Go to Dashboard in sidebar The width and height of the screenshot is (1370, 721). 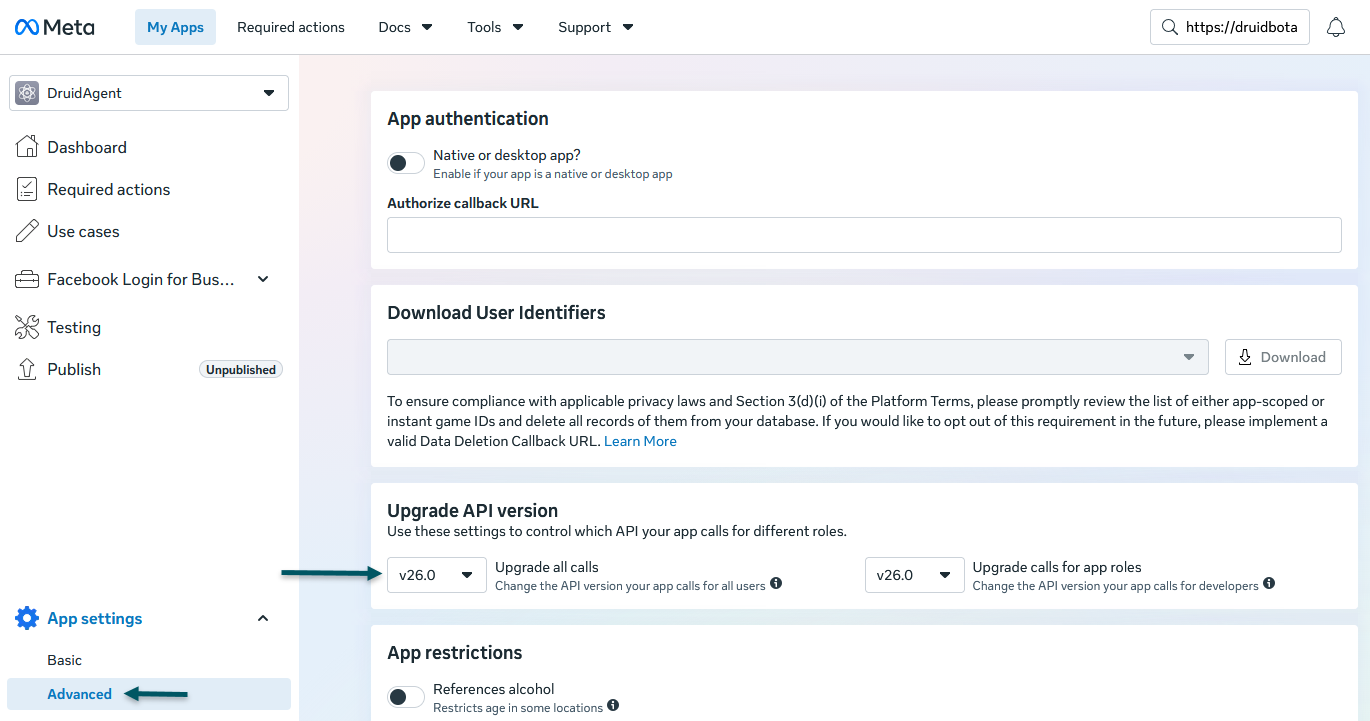pos(87,147)
